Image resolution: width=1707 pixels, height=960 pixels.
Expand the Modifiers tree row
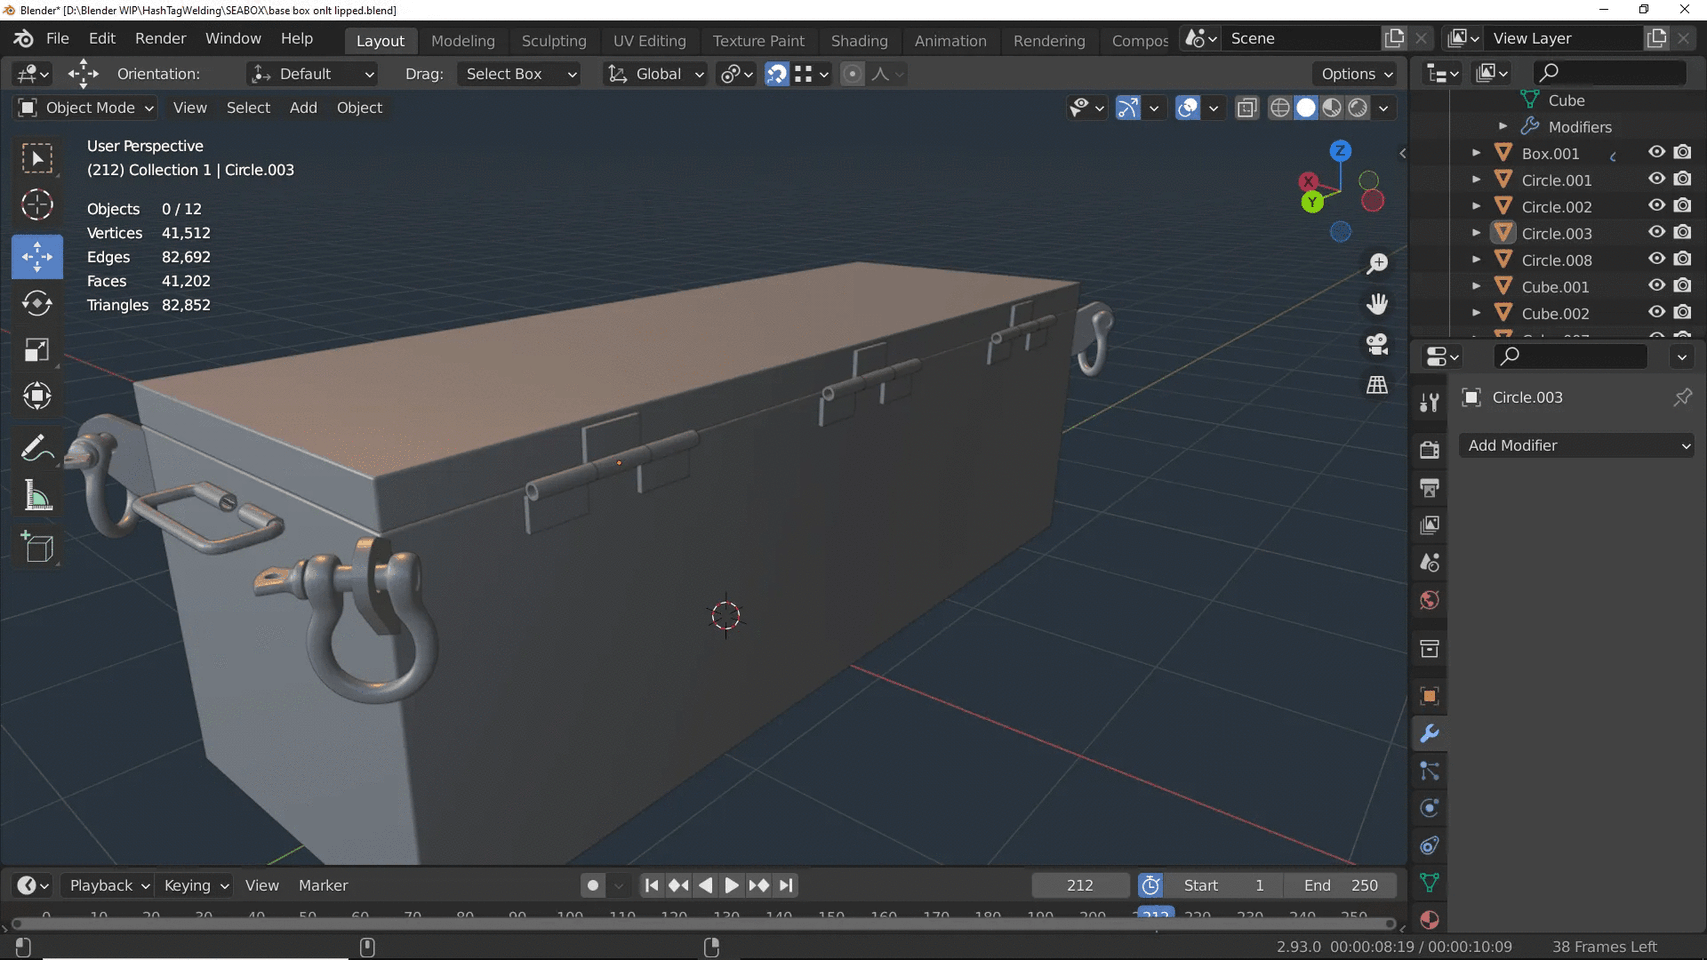coord(1502,127)
